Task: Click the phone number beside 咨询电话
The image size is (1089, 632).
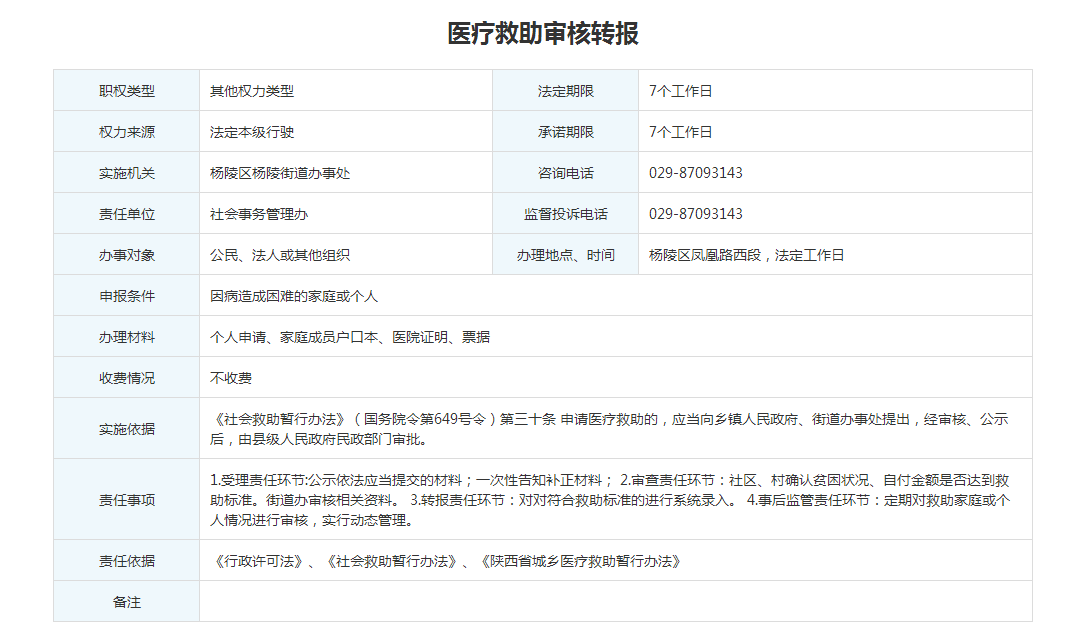Action: click(695, 173)
